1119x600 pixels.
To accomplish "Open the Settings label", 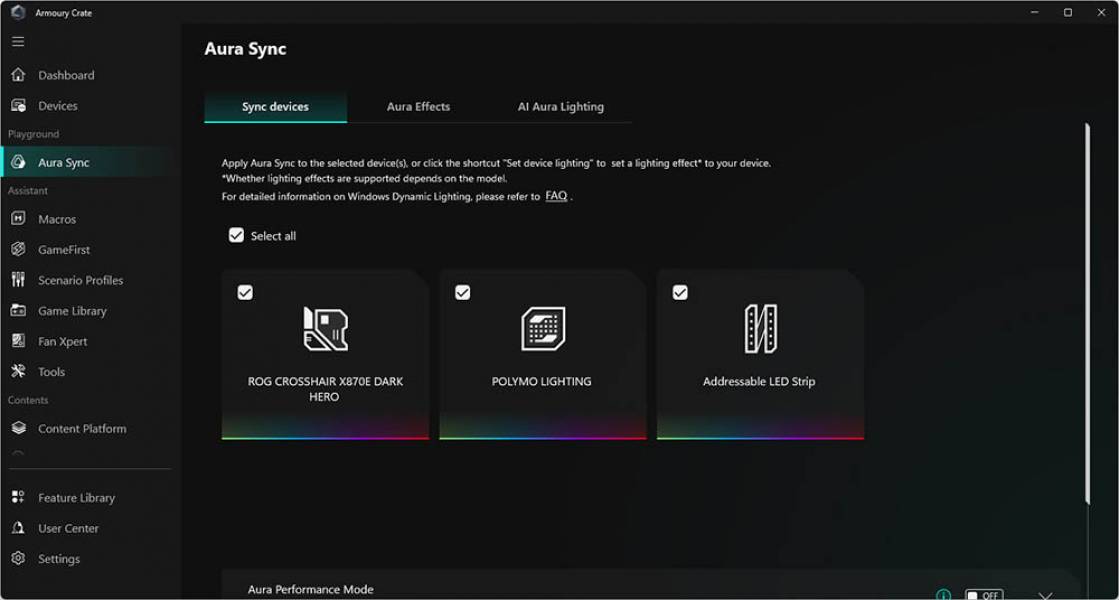I will point(59,559).
